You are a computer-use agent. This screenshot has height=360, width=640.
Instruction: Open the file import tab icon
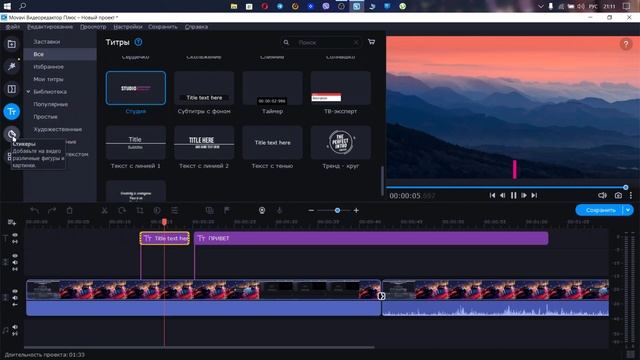click(x=11, y=44)
